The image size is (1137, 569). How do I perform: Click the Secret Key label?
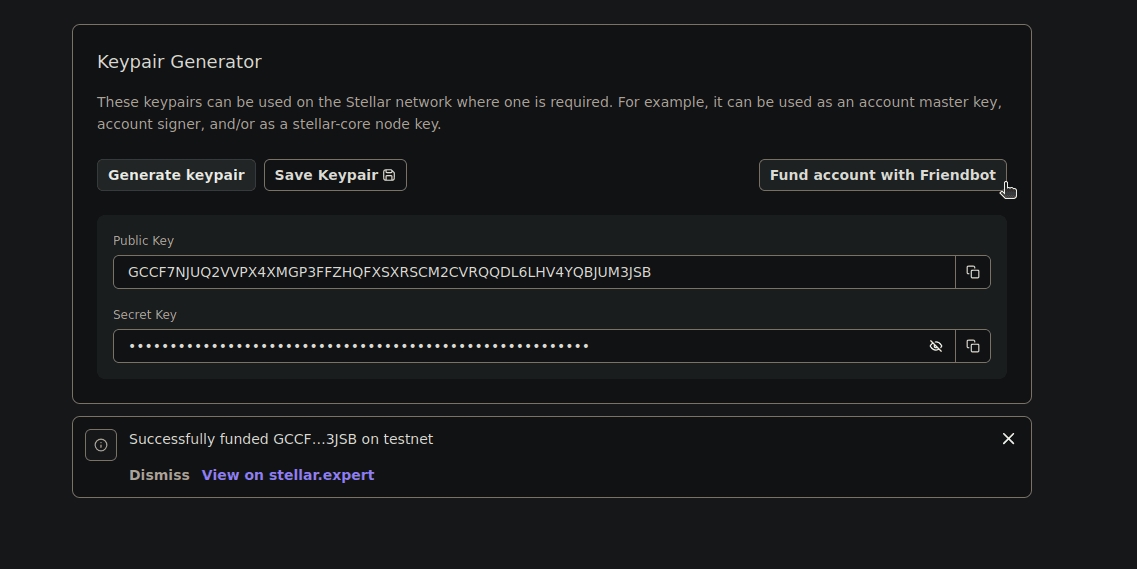click(145, 315)
